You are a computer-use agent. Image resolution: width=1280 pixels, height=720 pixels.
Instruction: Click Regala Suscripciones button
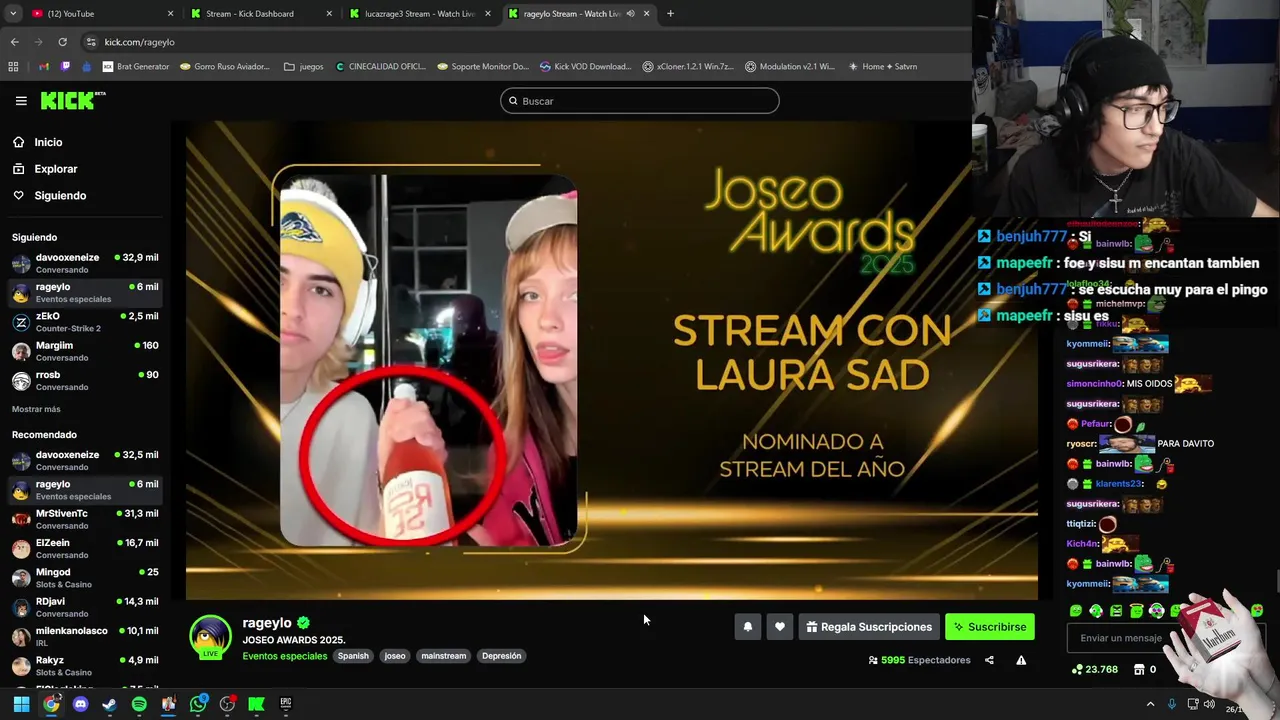869,627
